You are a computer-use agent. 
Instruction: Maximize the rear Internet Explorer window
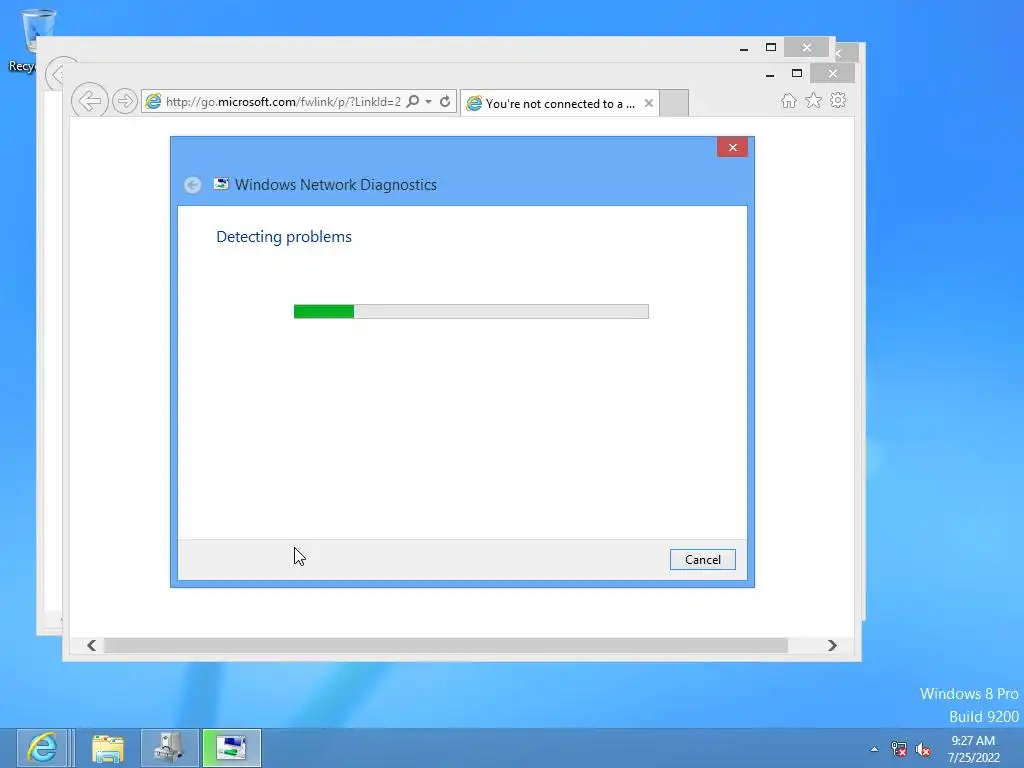point(771,47)
